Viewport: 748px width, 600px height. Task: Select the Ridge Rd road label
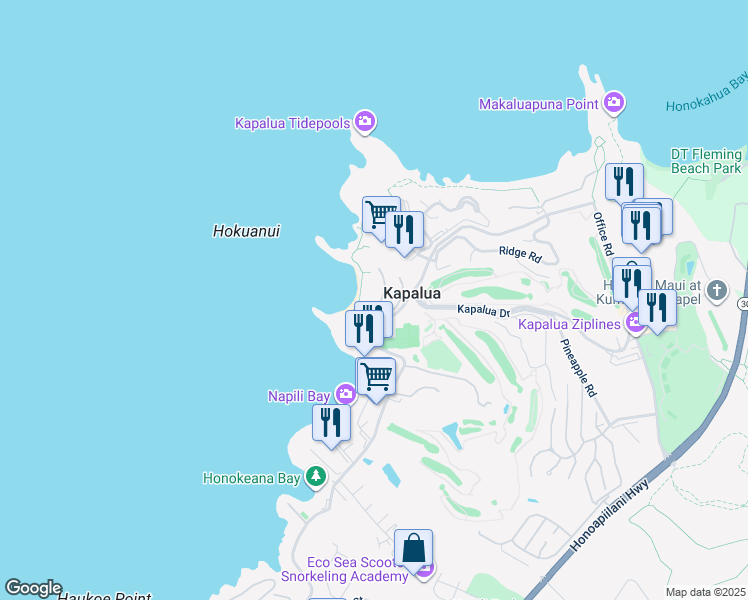pyautogui.click(x=520, y=254)
